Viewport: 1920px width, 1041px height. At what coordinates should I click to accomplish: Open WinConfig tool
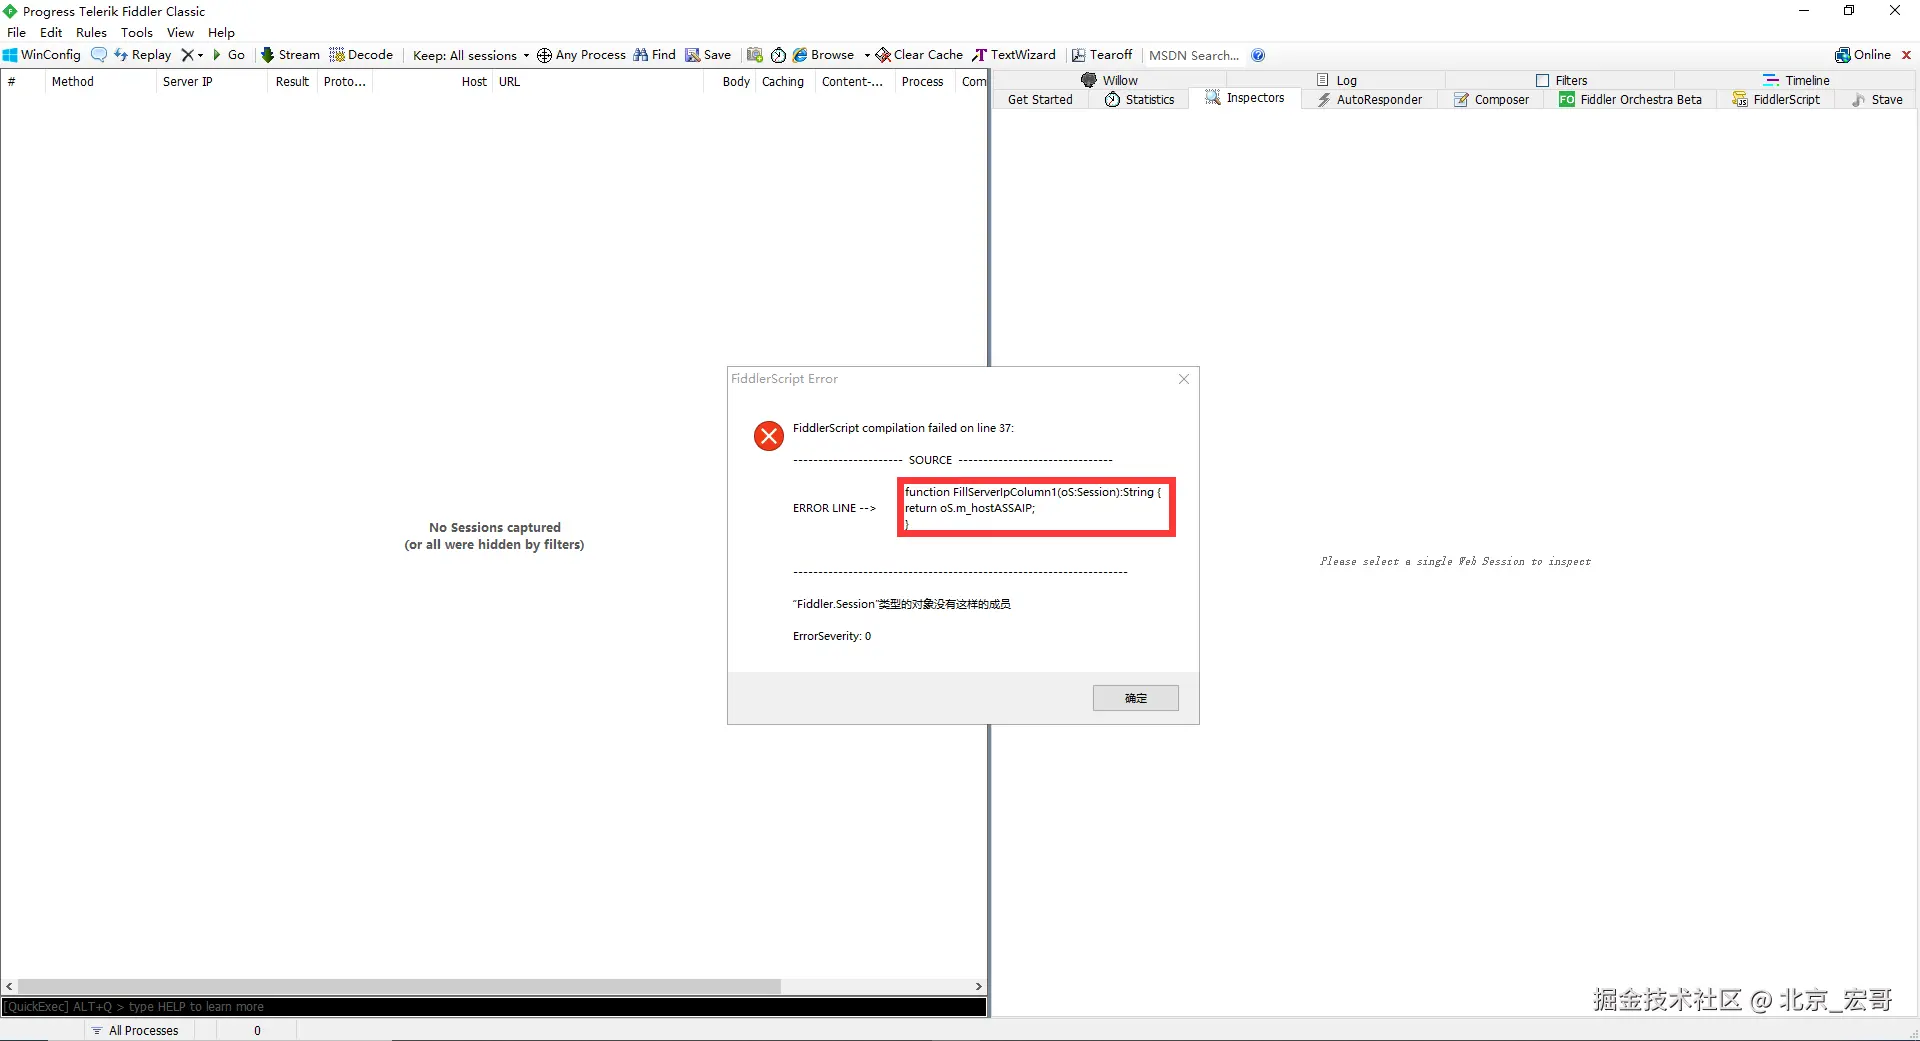click(42, 55)
